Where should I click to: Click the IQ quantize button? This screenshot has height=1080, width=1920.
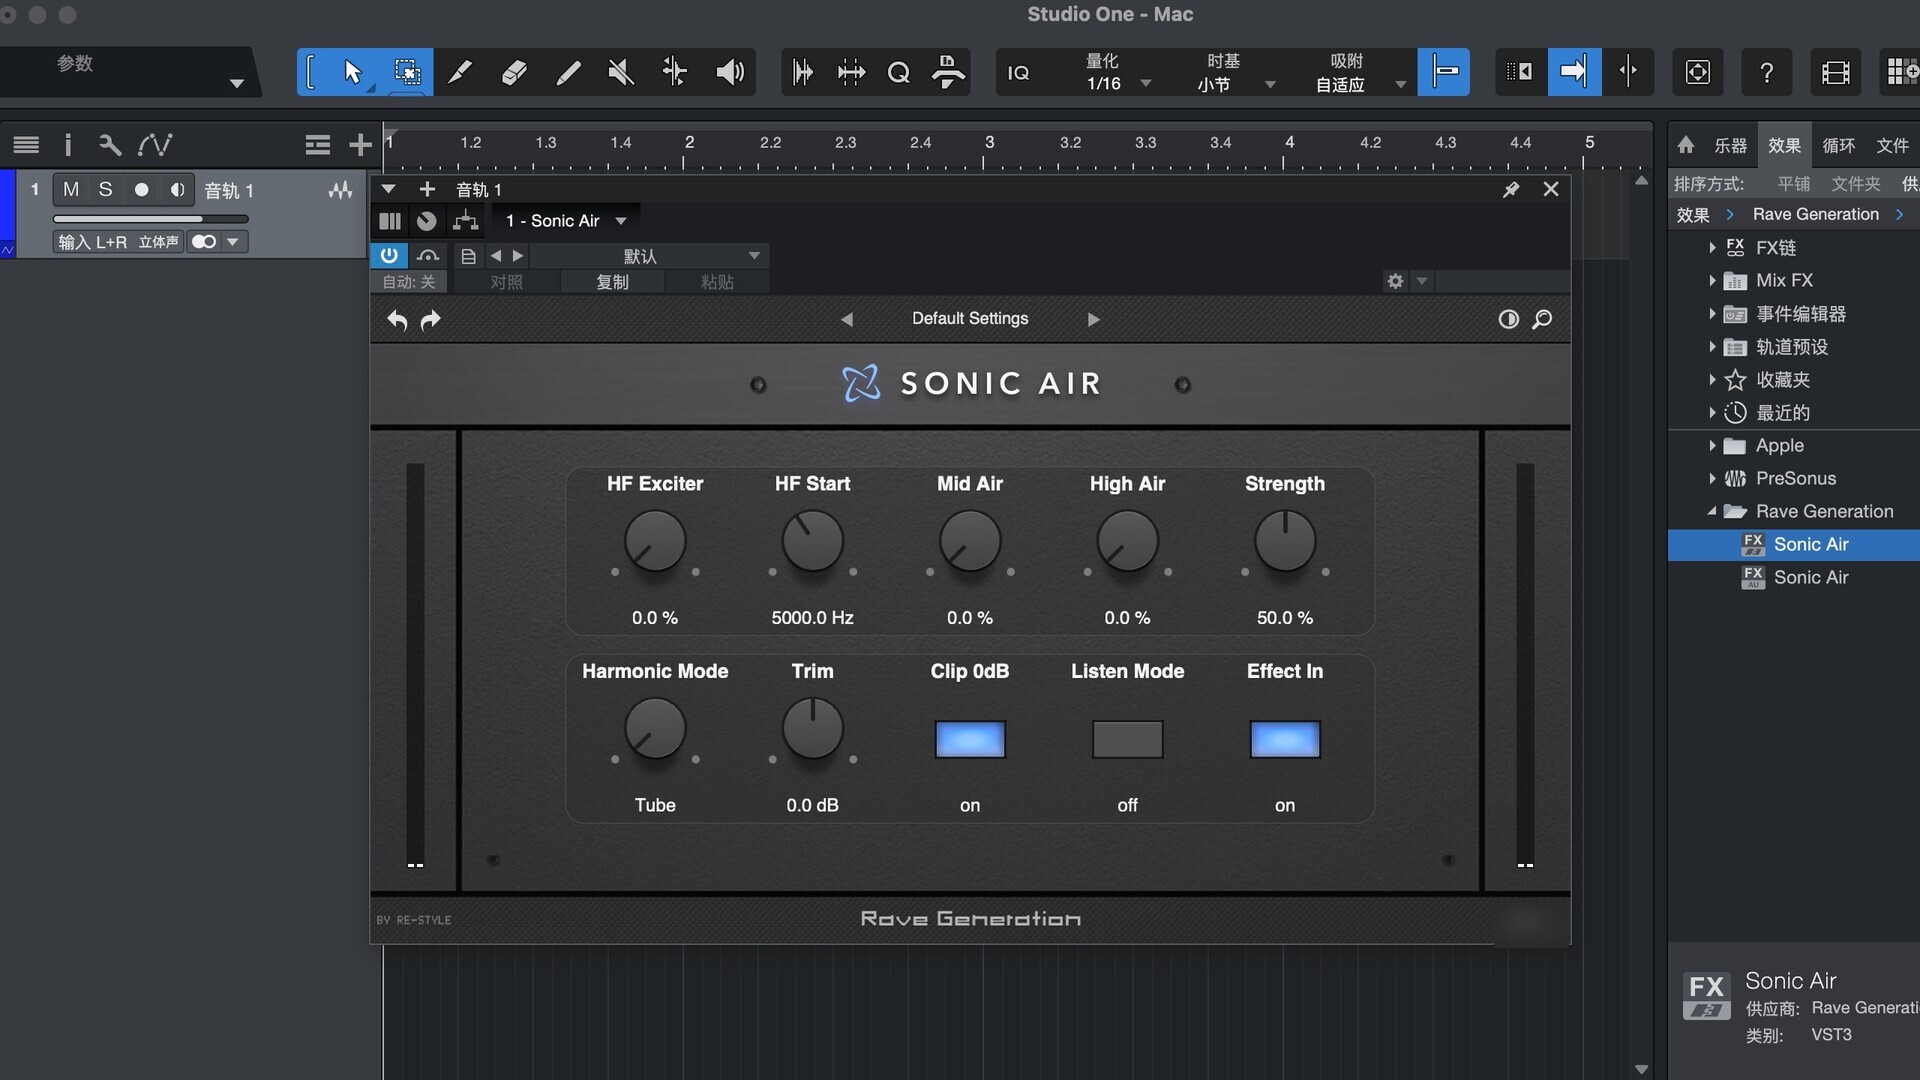1018,73
